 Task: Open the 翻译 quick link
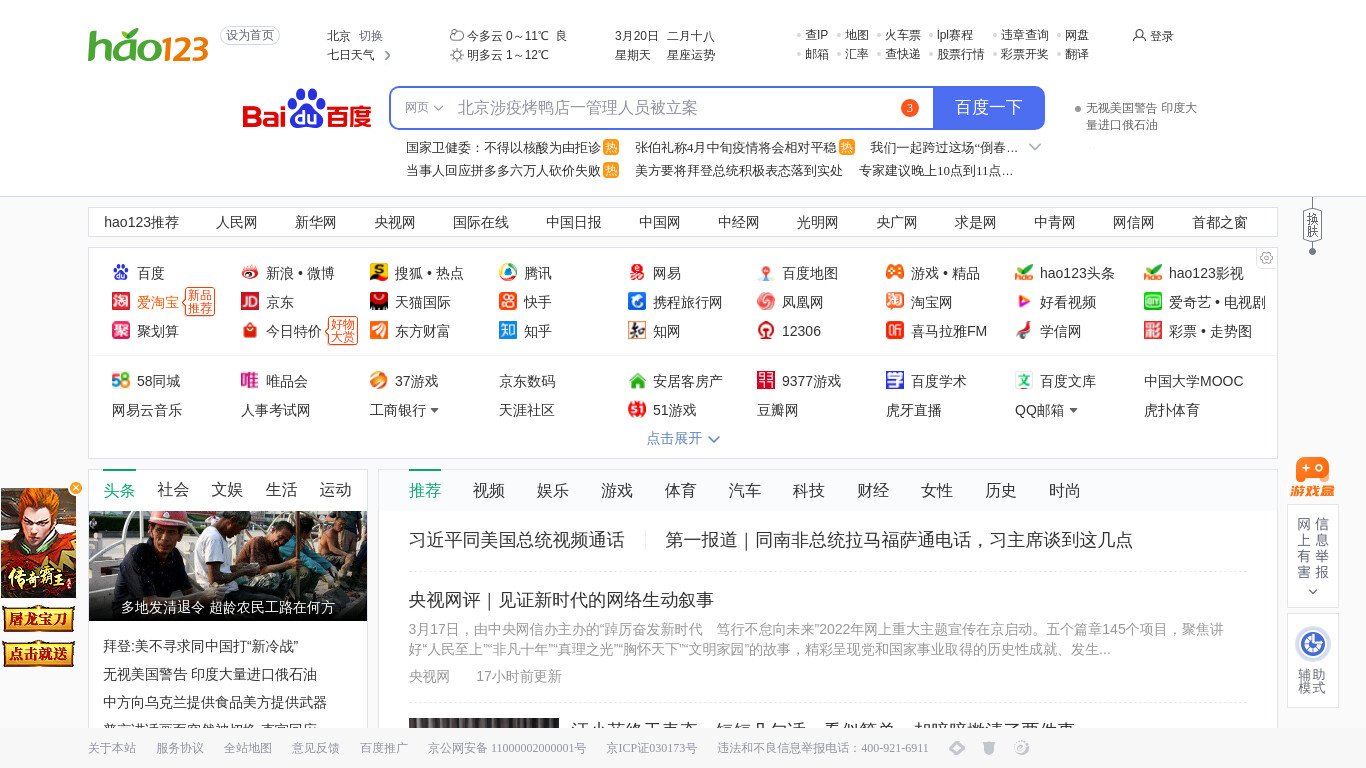coord(1077,54)
